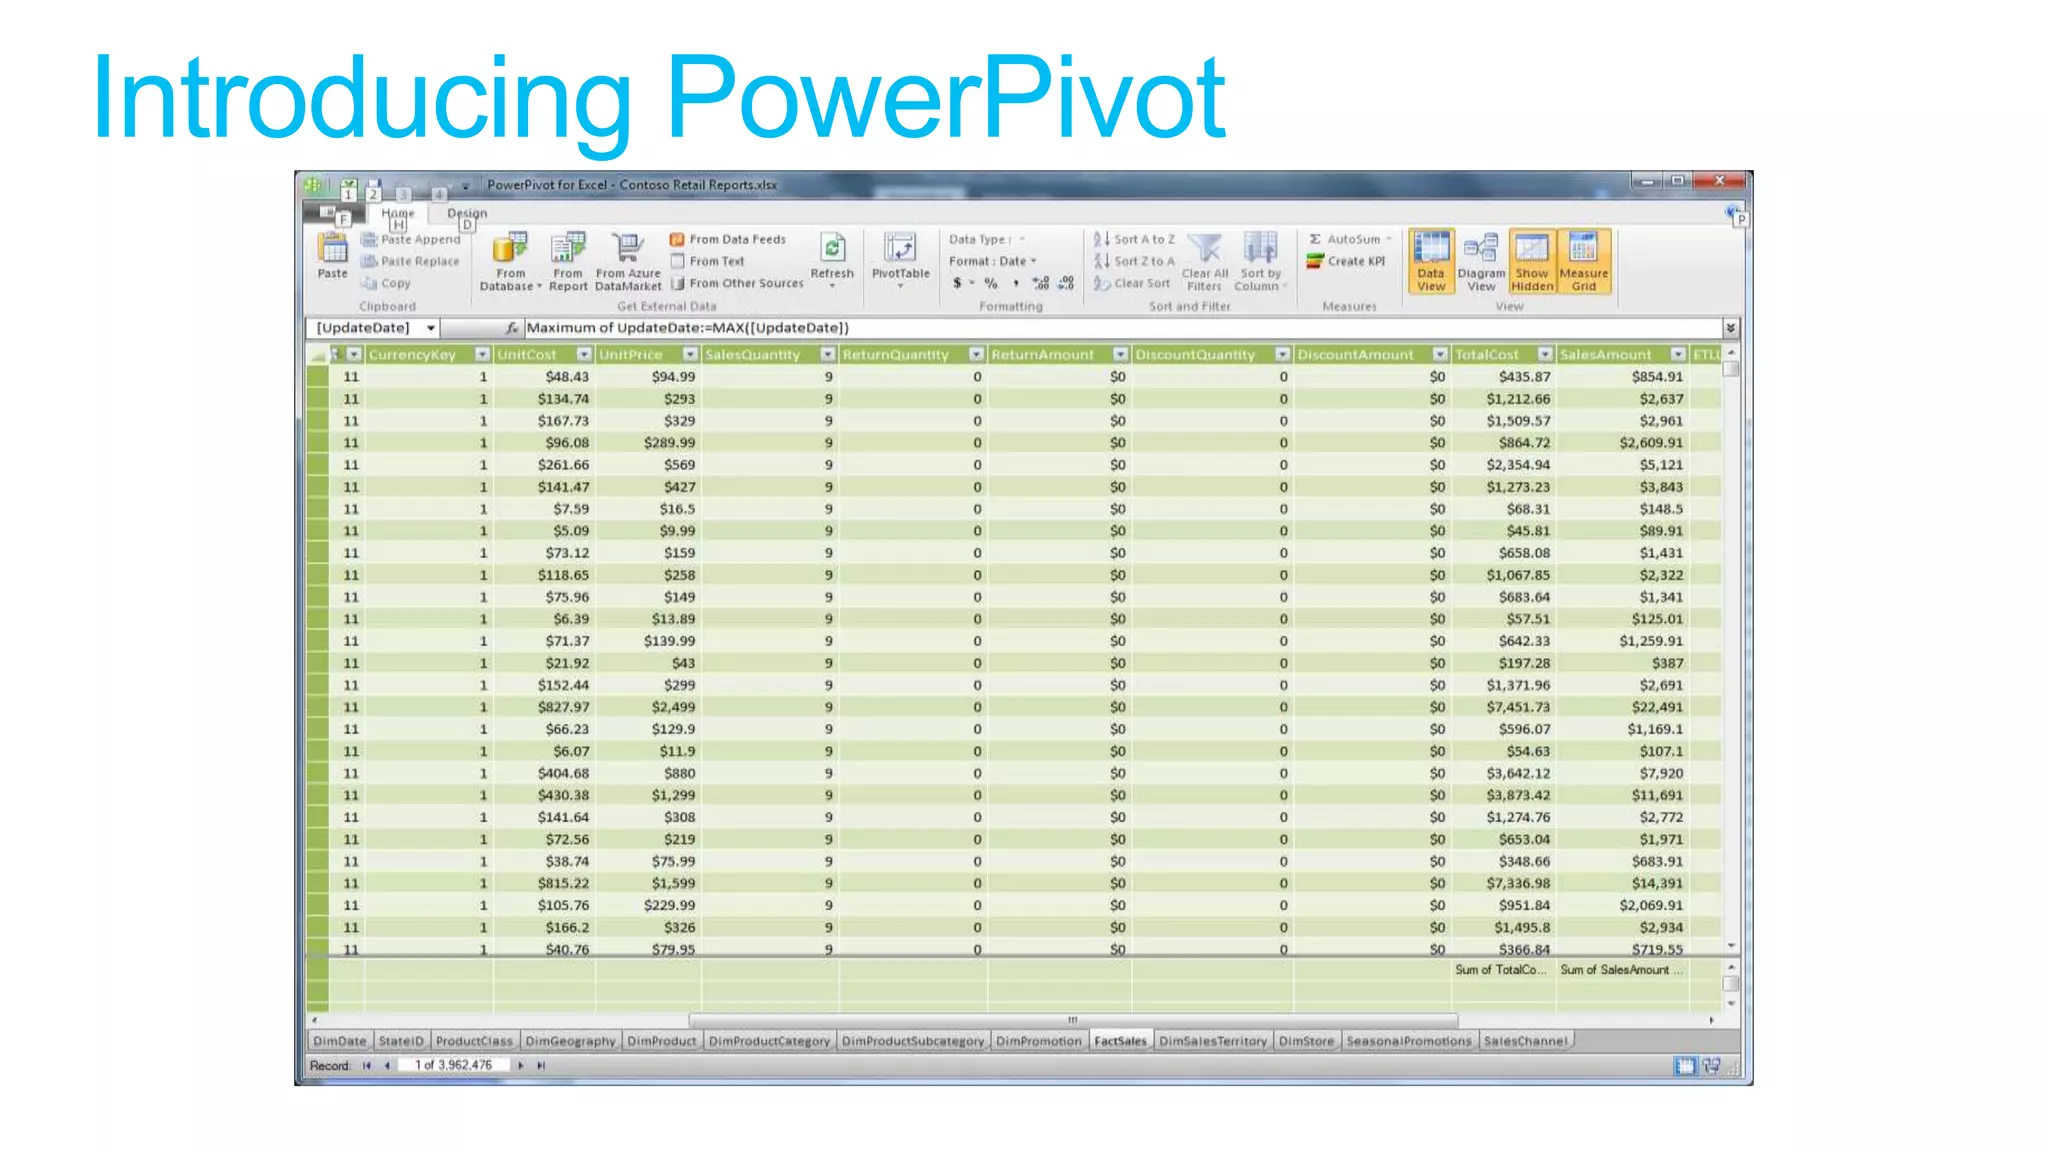
Task: Insert a PivotTable
Action: coord(900,260)
